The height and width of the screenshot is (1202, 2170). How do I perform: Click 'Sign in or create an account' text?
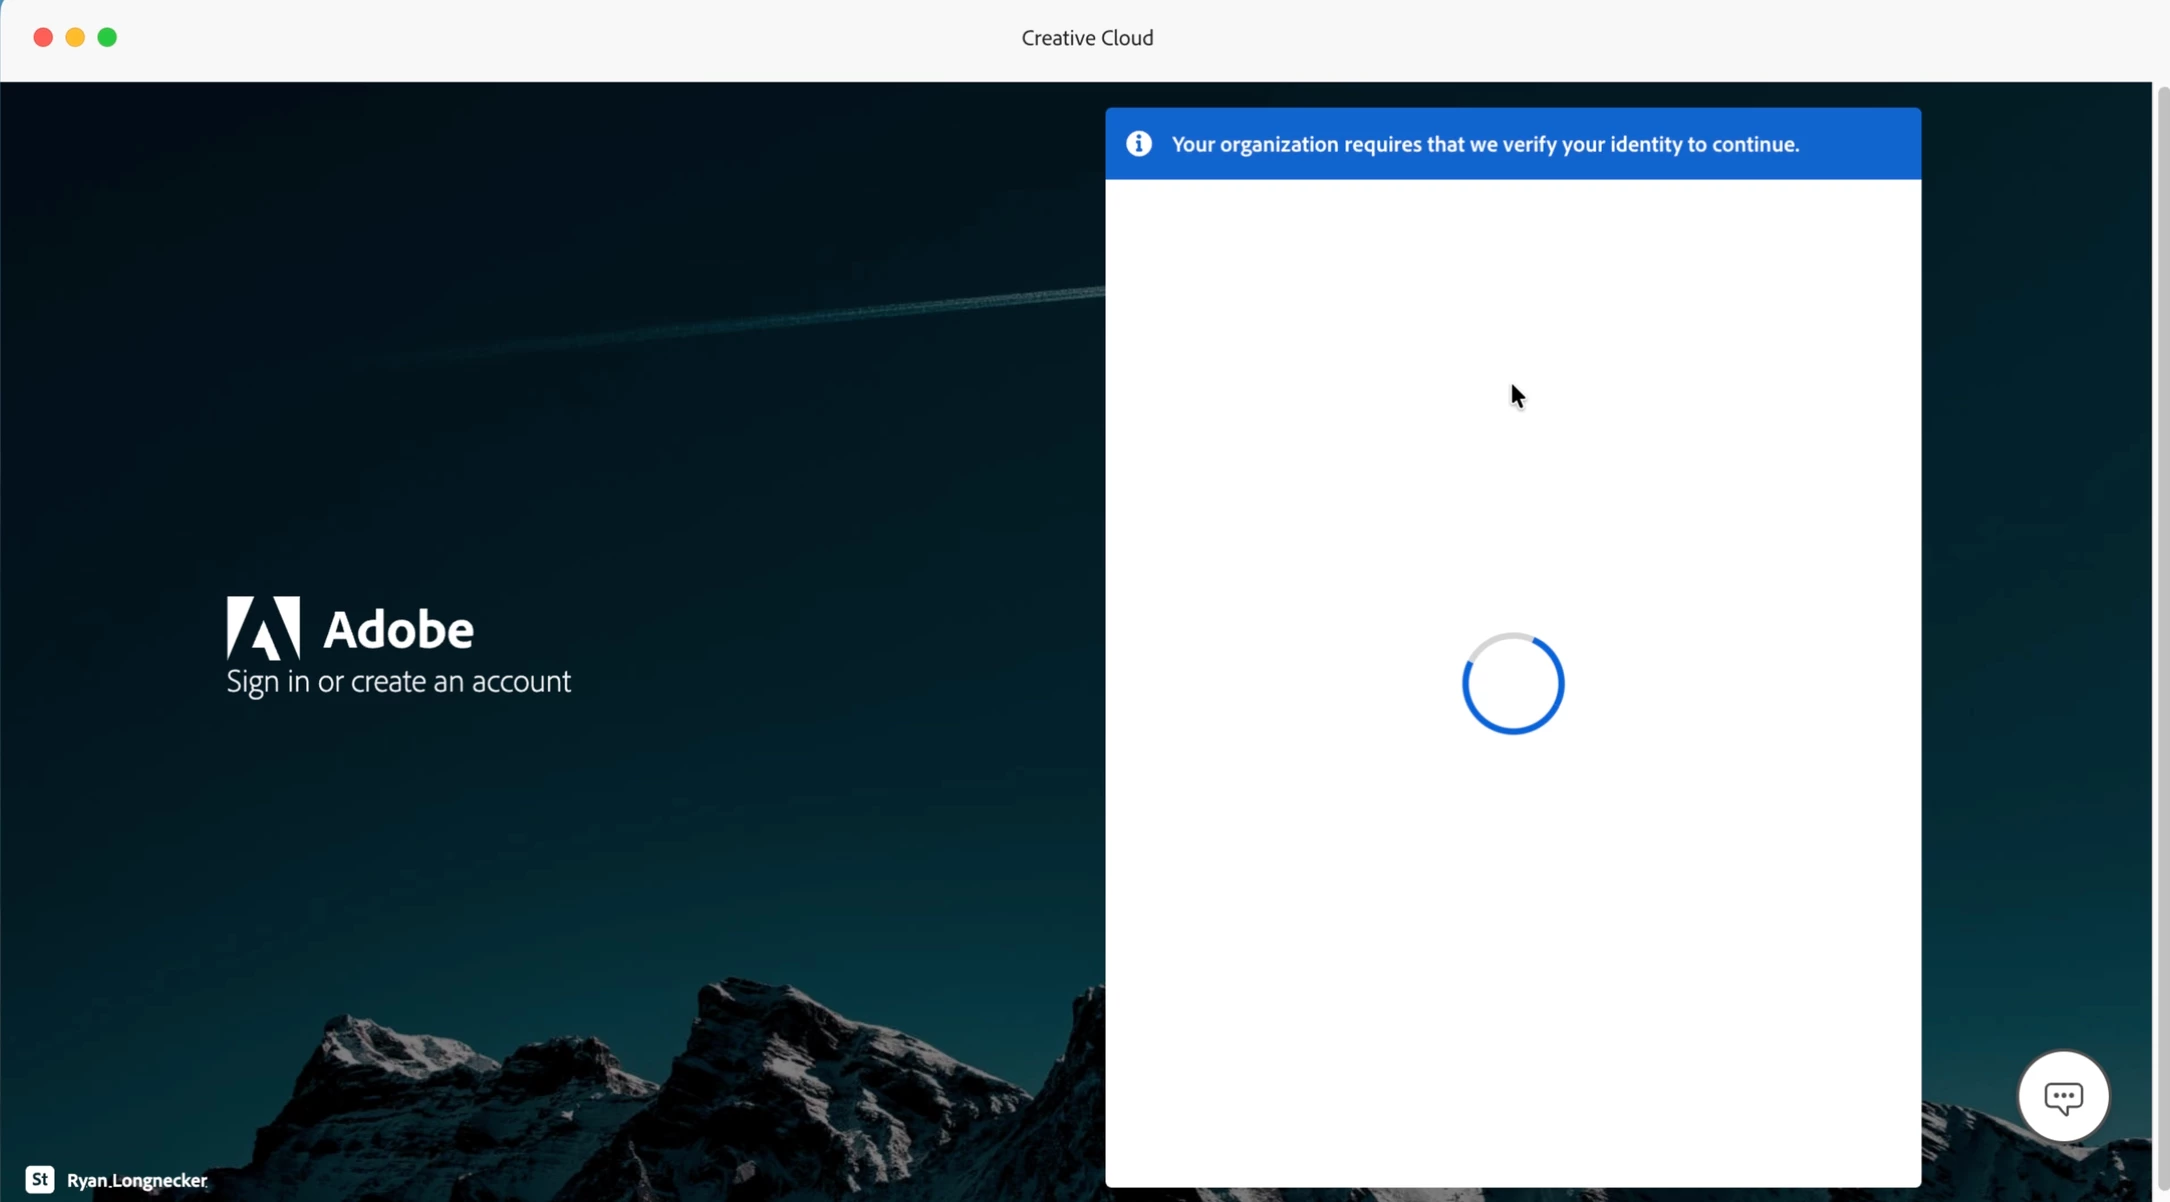pyautogui.click(x=398, y=682)
